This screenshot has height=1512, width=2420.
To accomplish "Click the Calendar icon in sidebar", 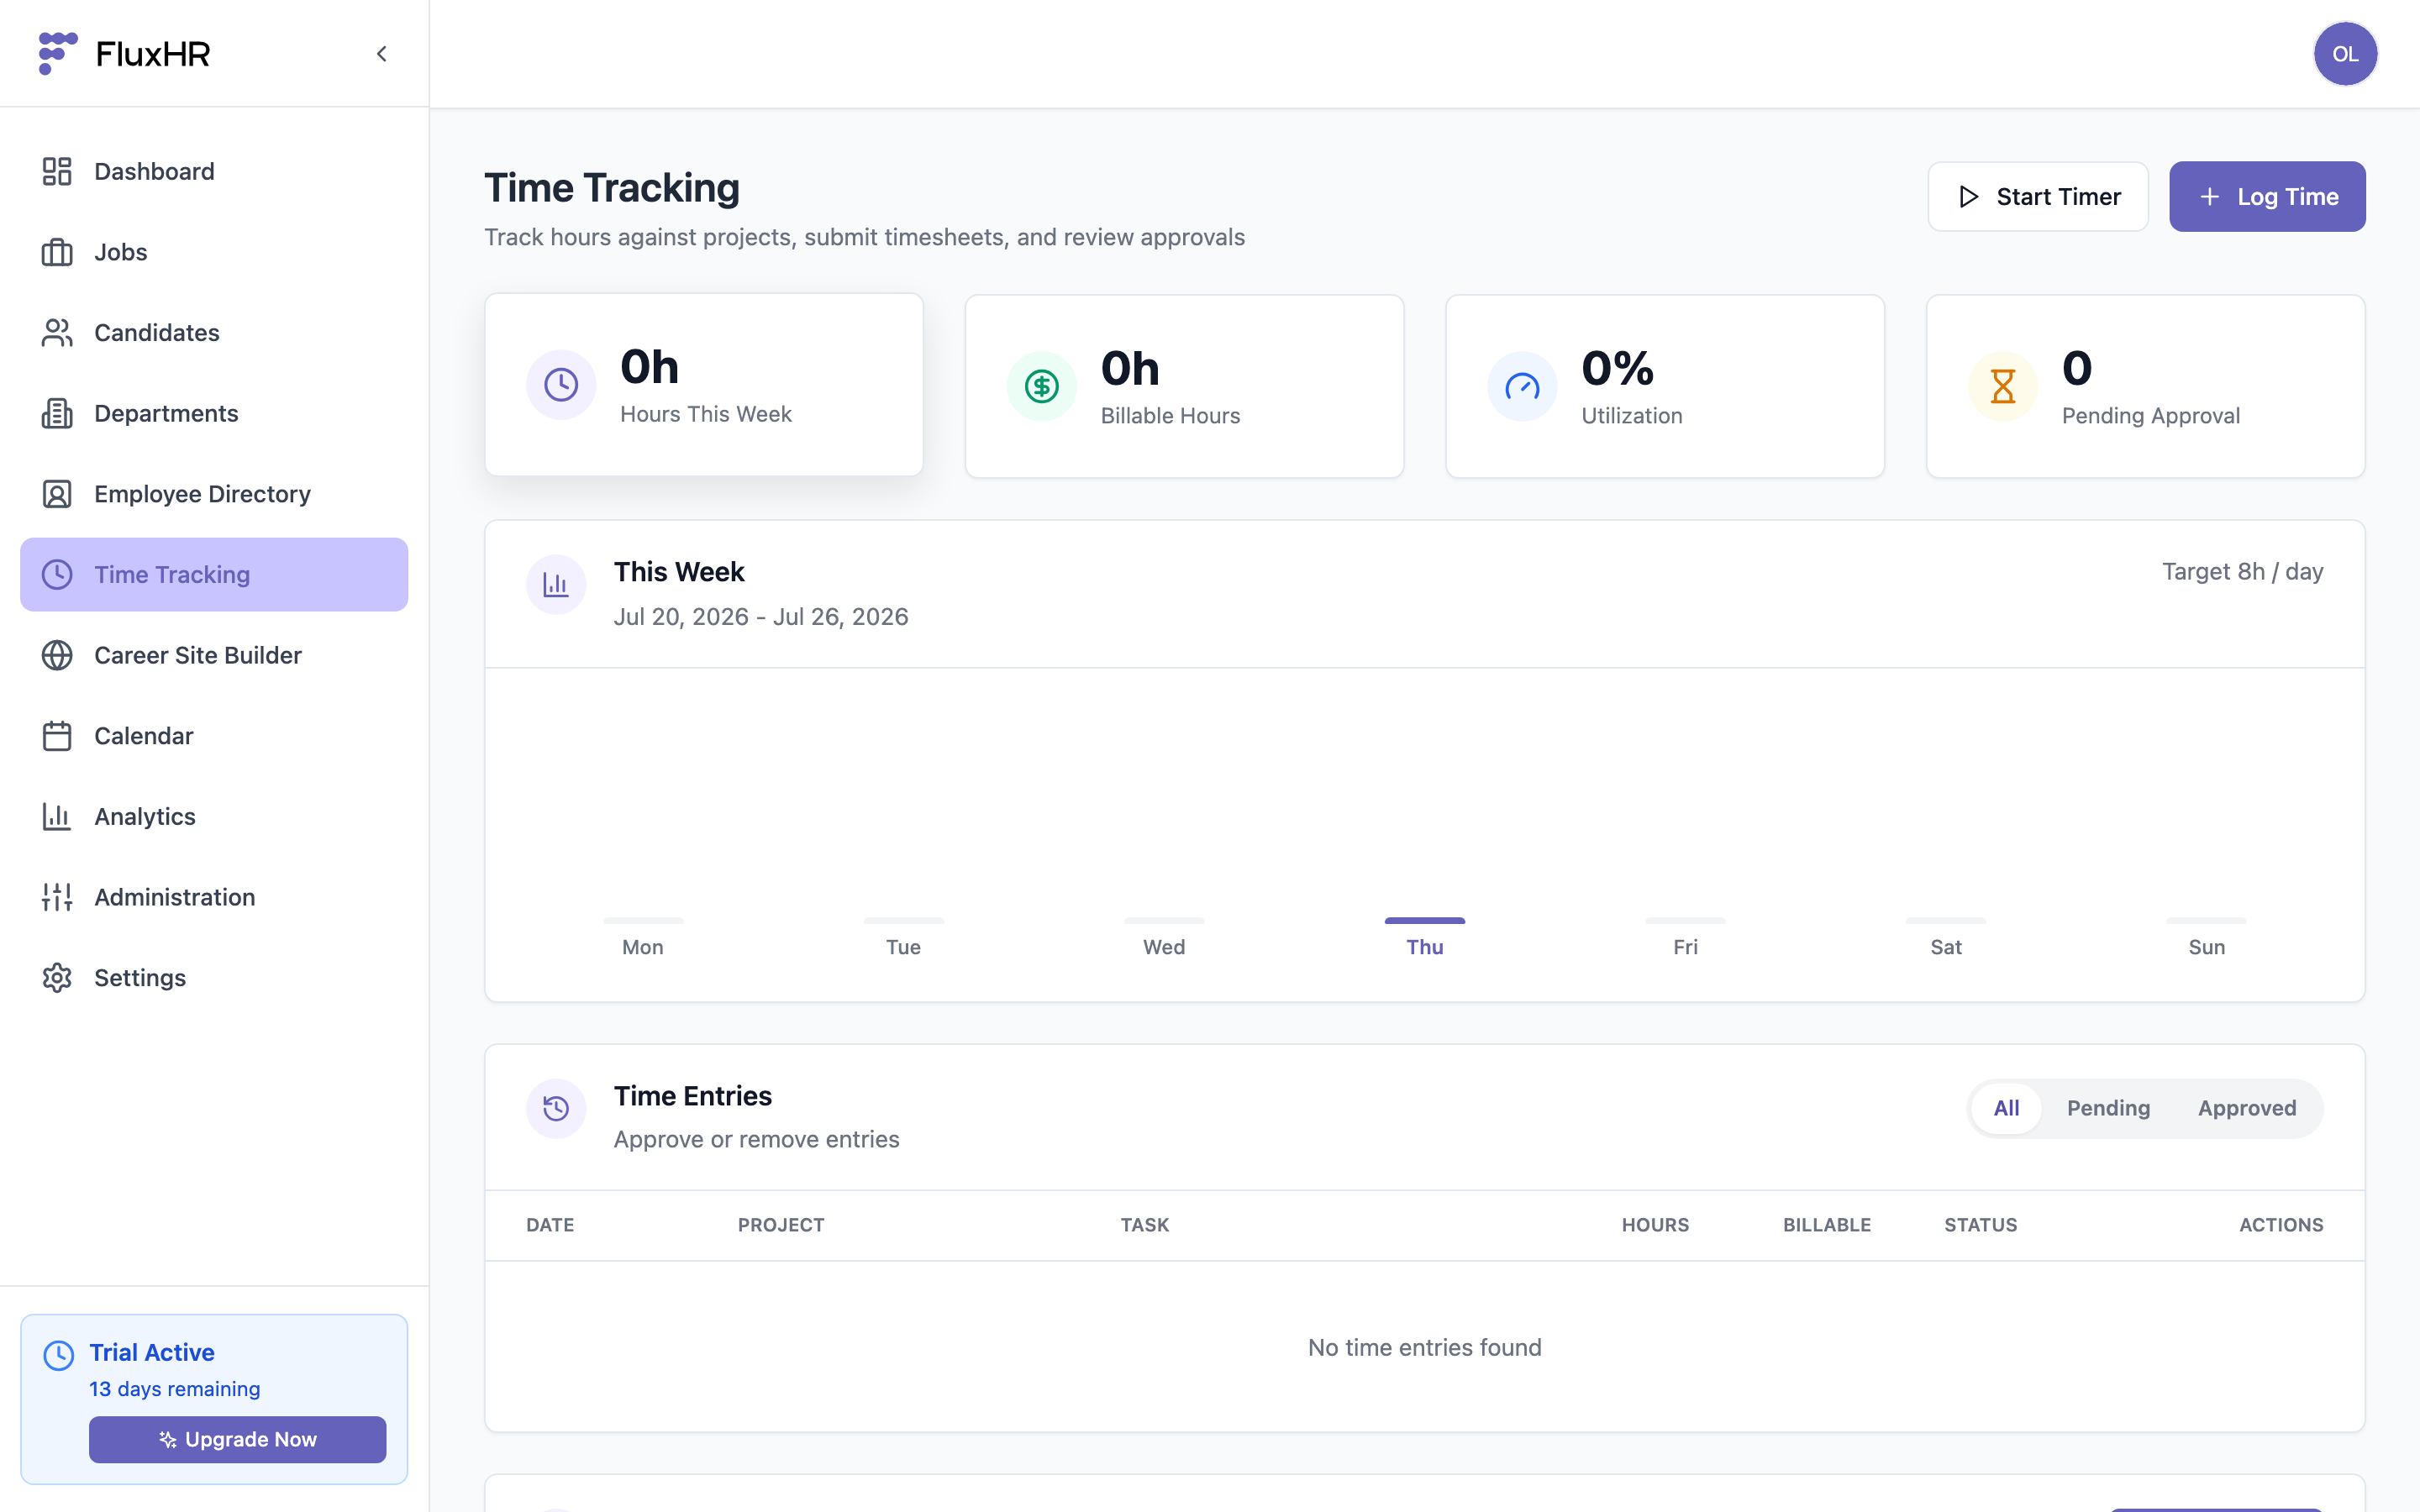I will (57, 736).
